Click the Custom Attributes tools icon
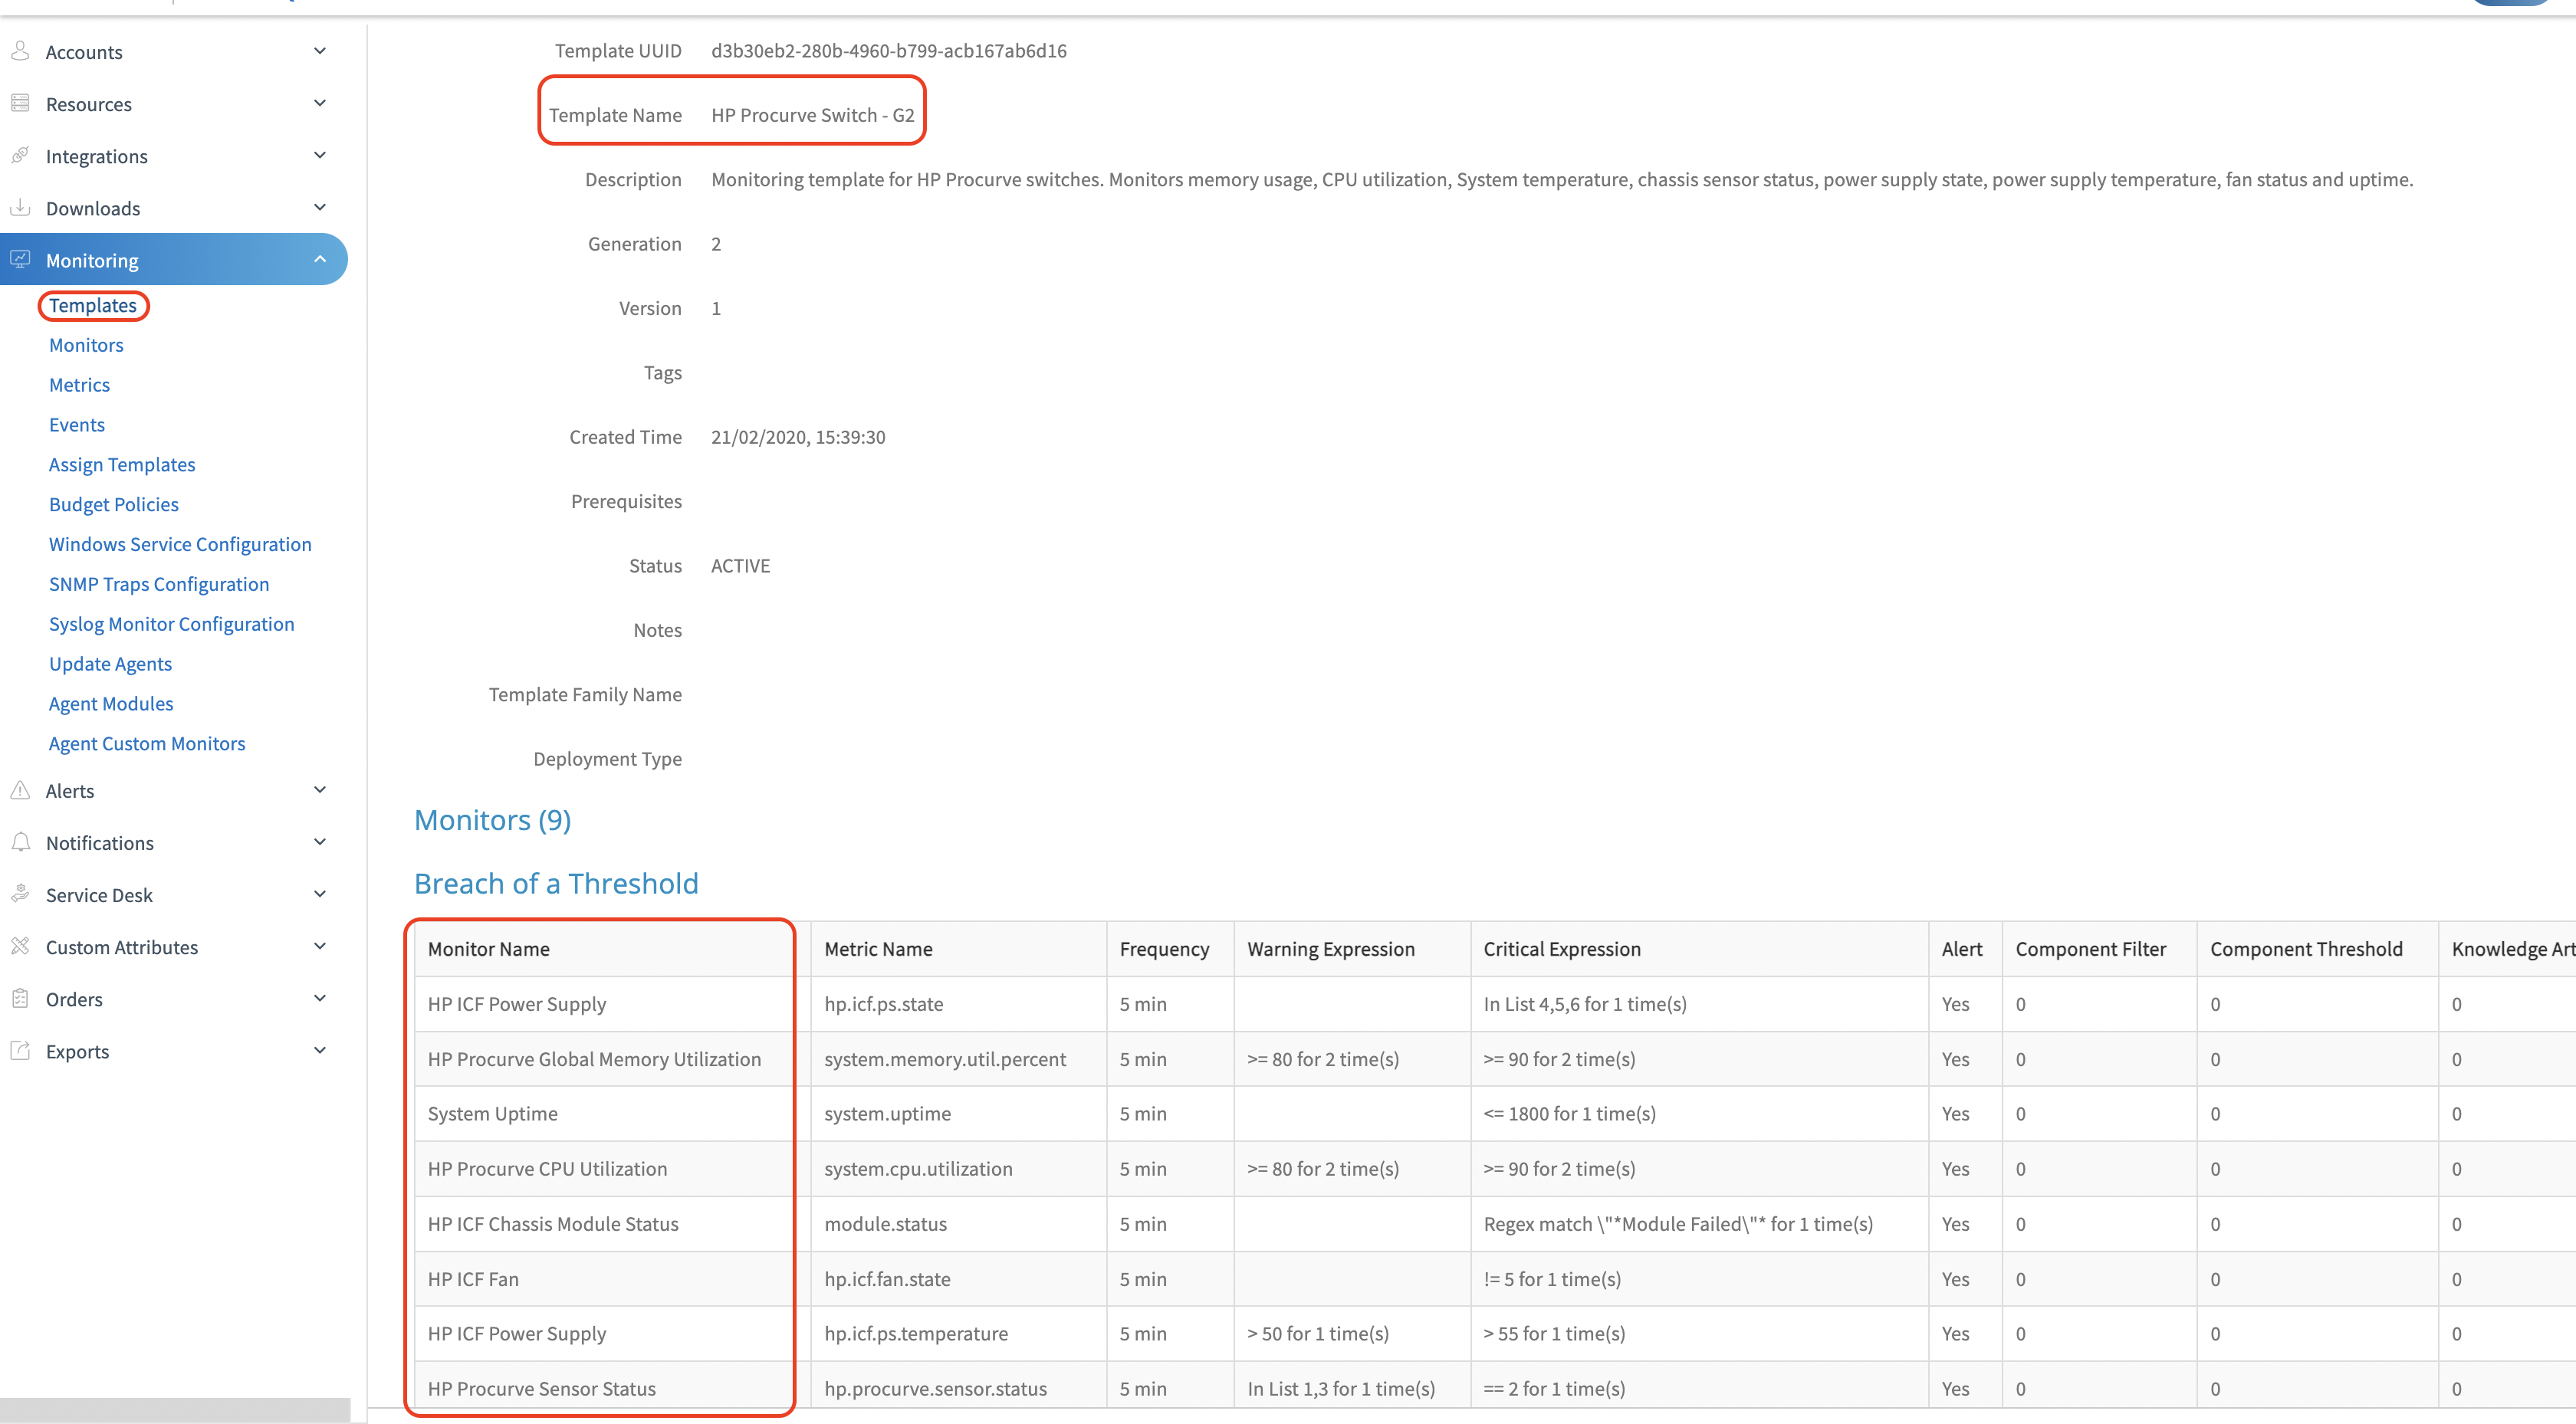 (20, 946)
